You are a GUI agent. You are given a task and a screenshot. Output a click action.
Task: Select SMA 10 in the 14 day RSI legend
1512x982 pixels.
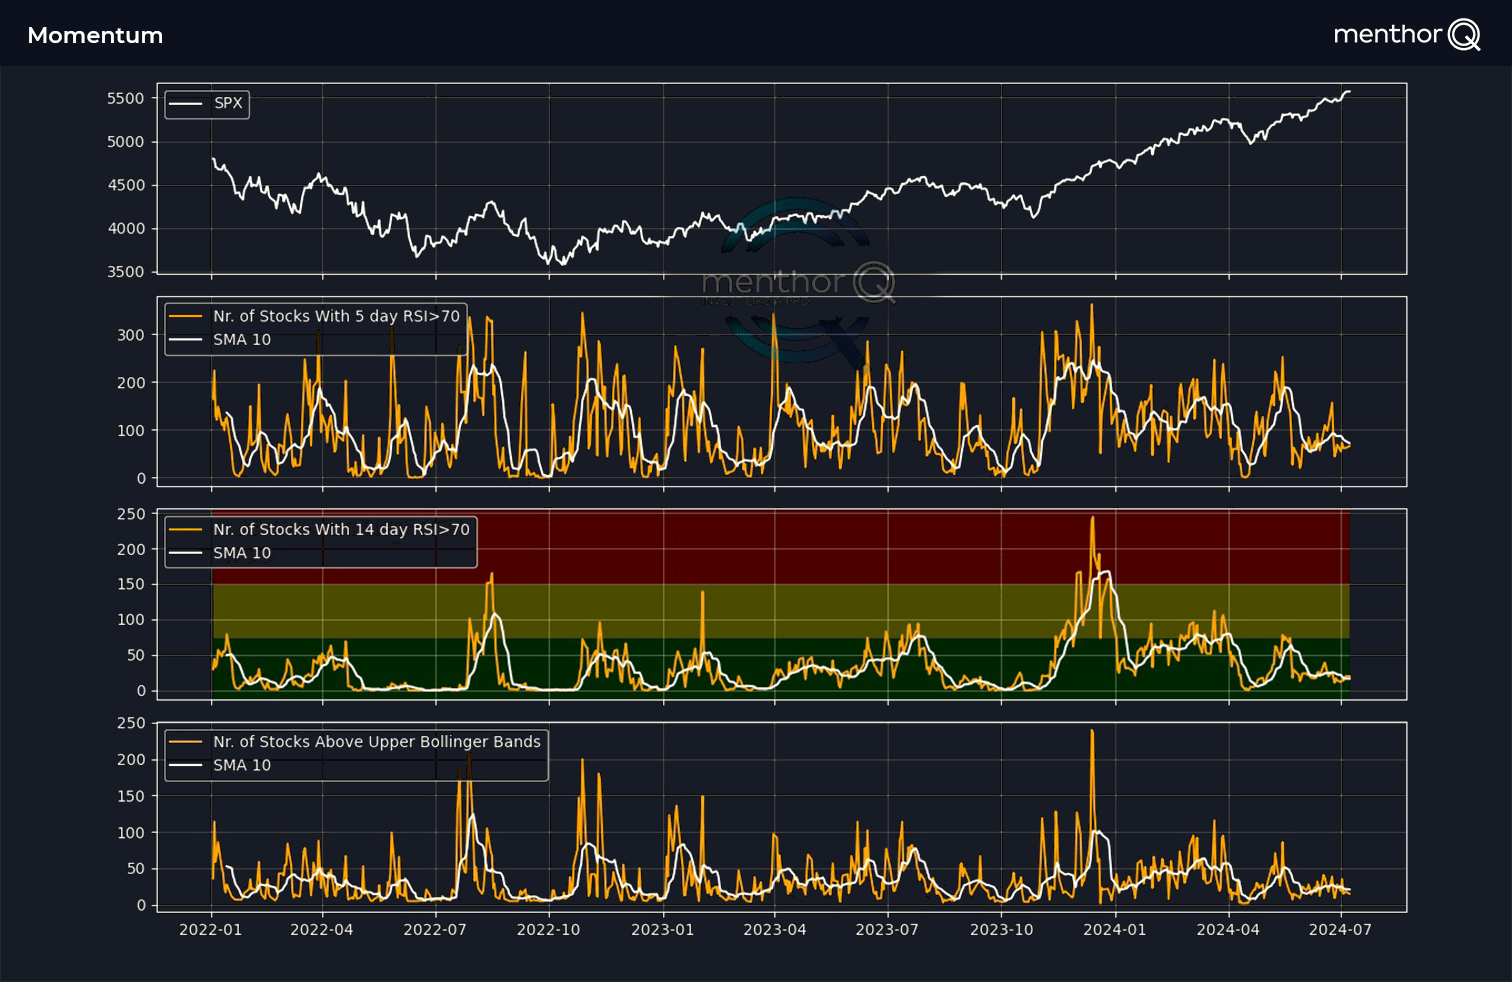coord(241,553)
